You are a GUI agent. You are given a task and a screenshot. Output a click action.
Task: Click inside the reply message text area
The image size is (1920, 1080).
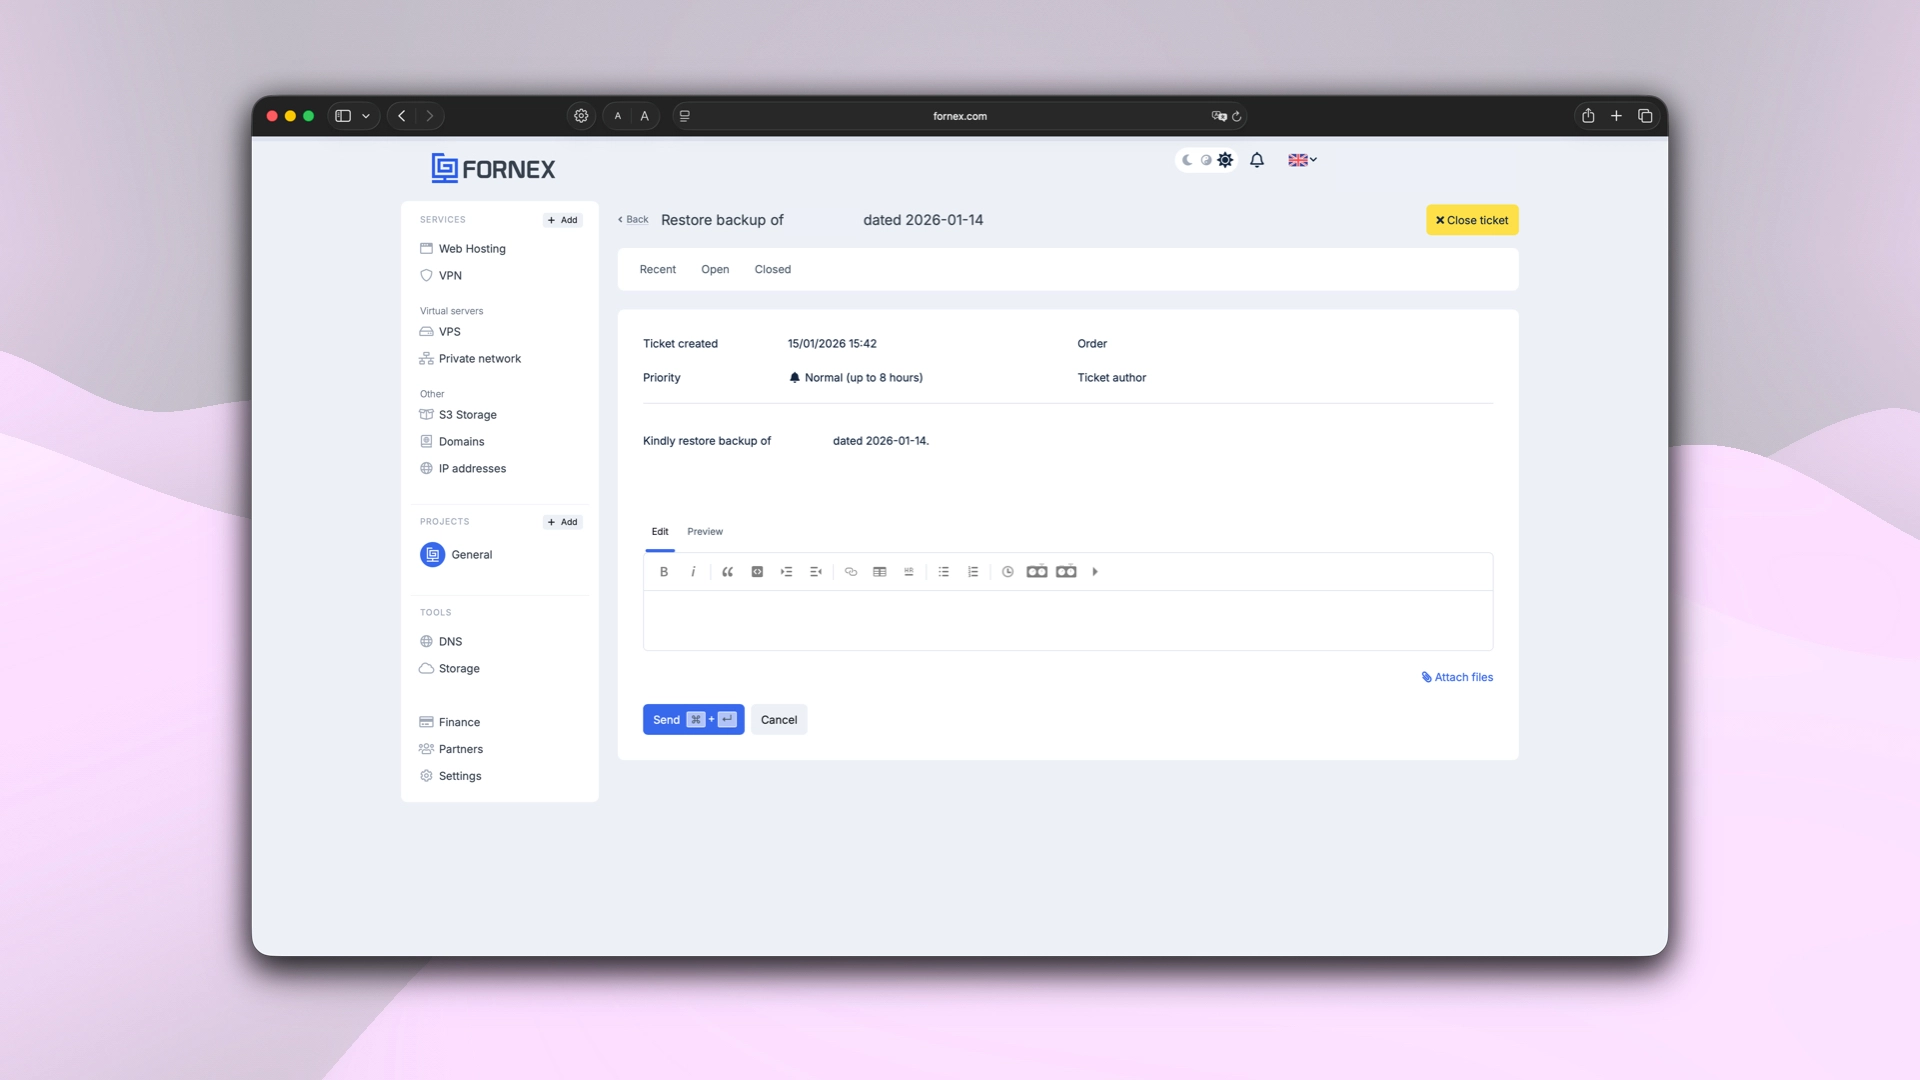pyautogui.click(x=1067, y=620)
